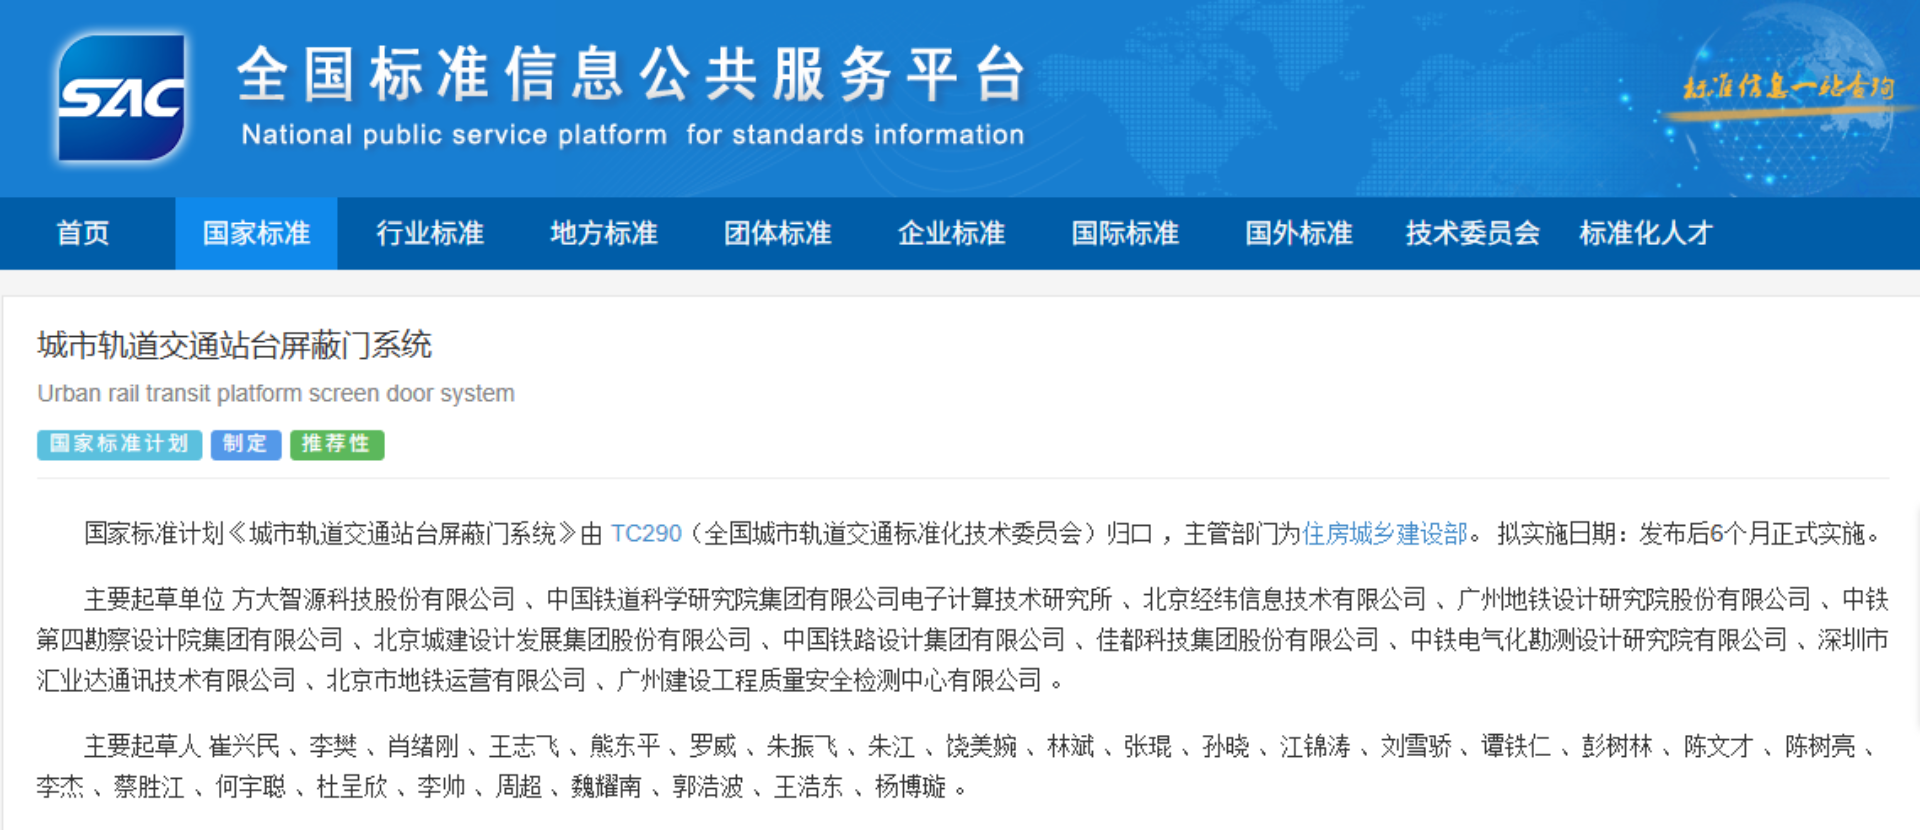Select the 国家标准 navigation tab

[x=256, y=233]
